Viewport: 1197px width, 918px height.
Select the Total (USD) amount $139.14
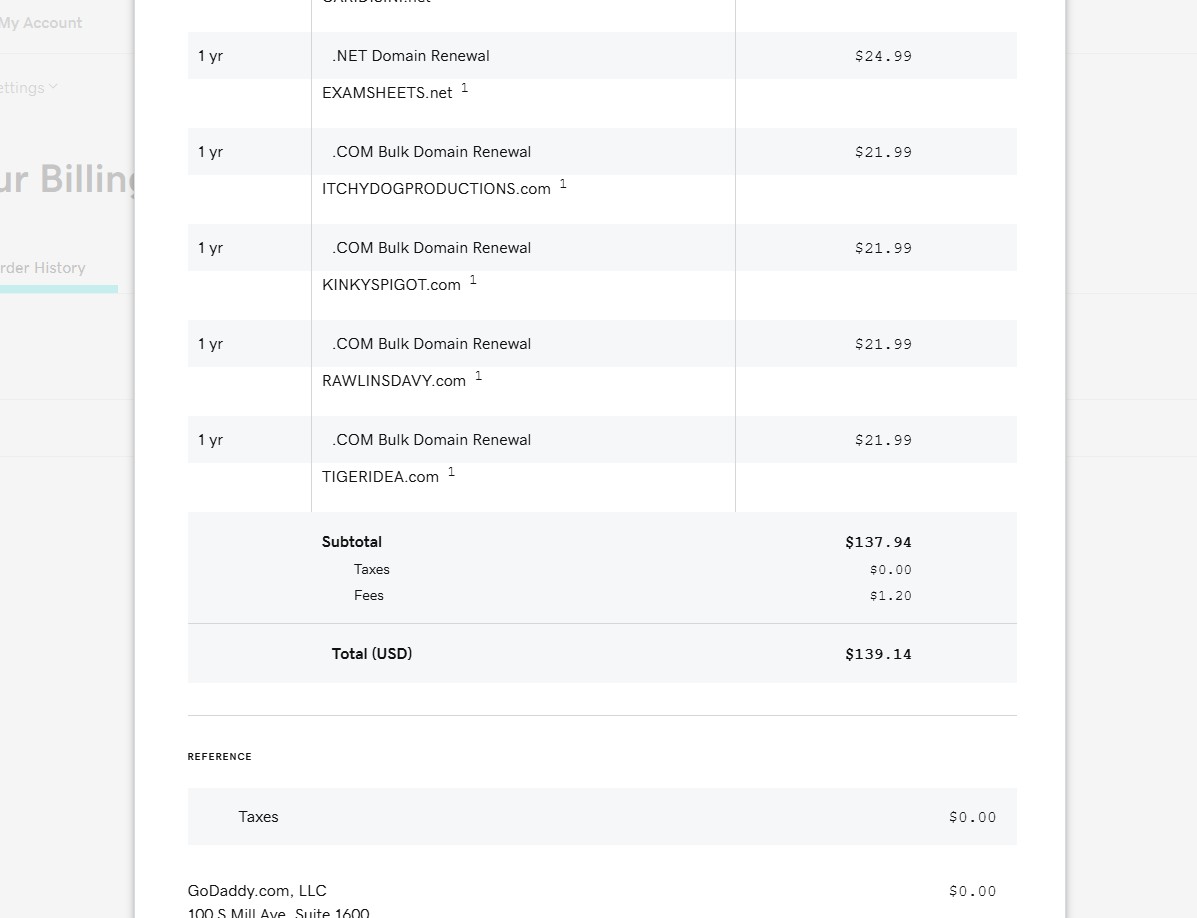coord(878,654)
